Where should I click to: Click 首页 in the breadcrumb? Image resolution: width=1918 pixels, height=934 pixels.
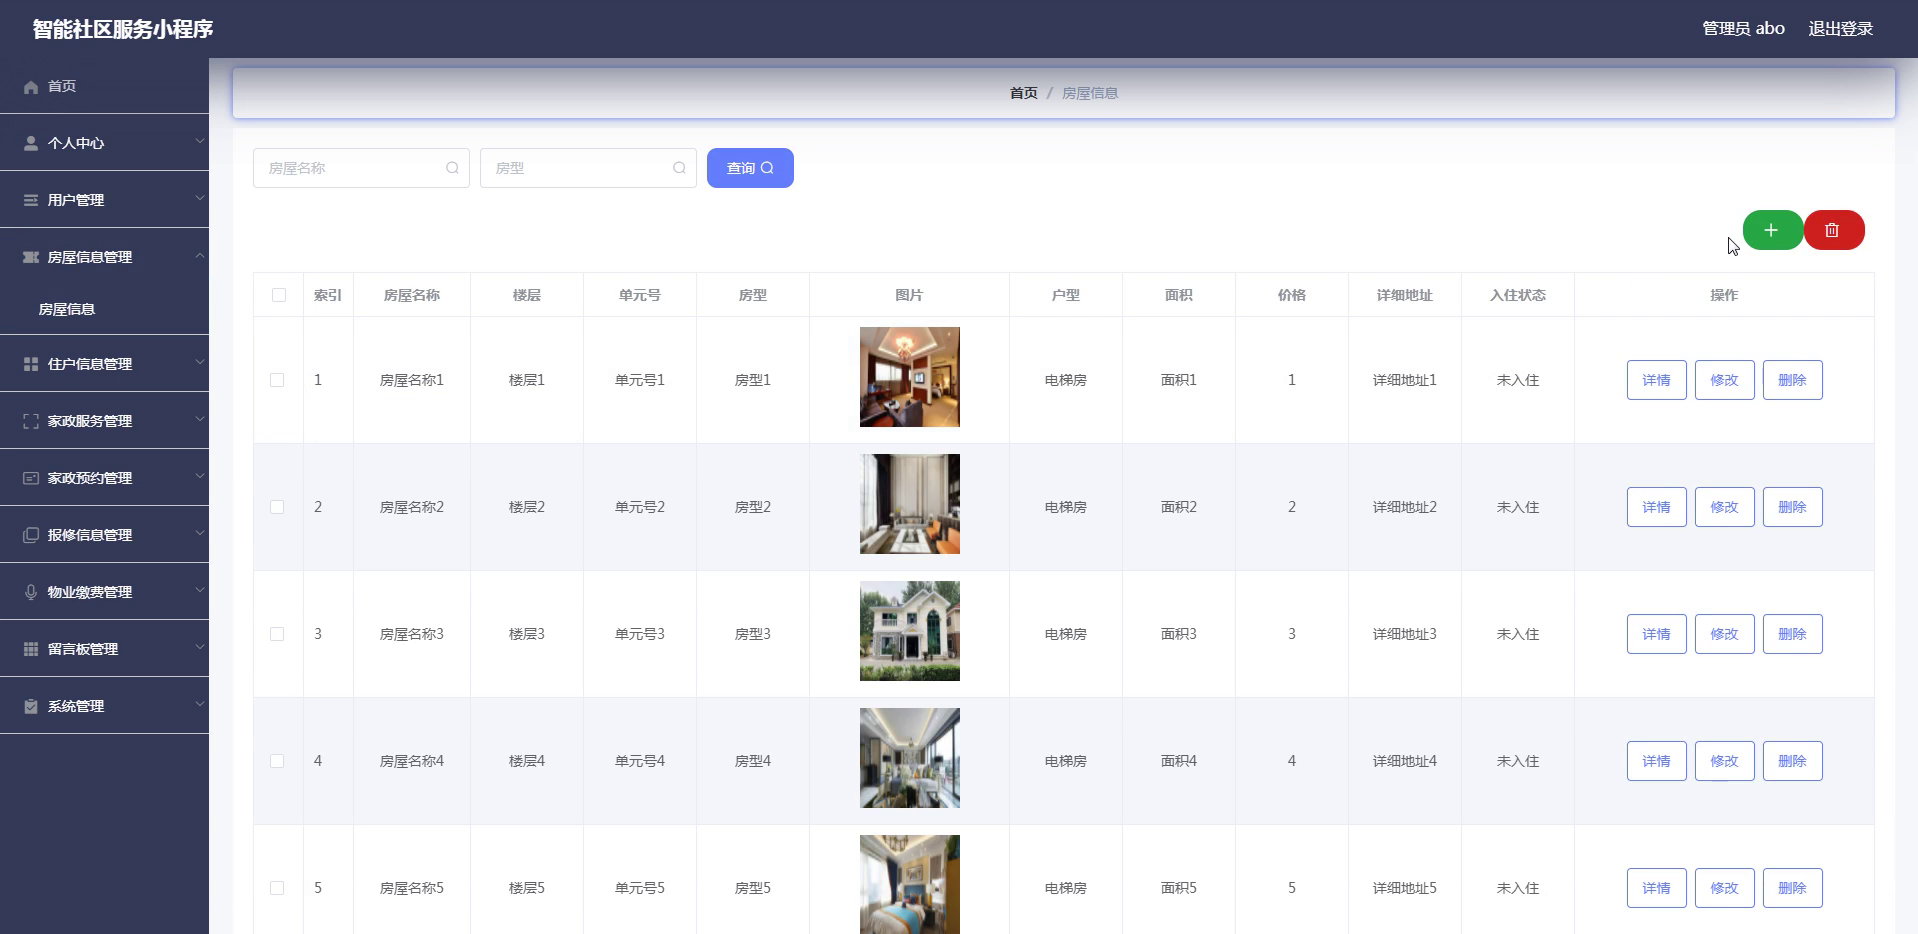pyautogui.click(x=1023, y=93)
